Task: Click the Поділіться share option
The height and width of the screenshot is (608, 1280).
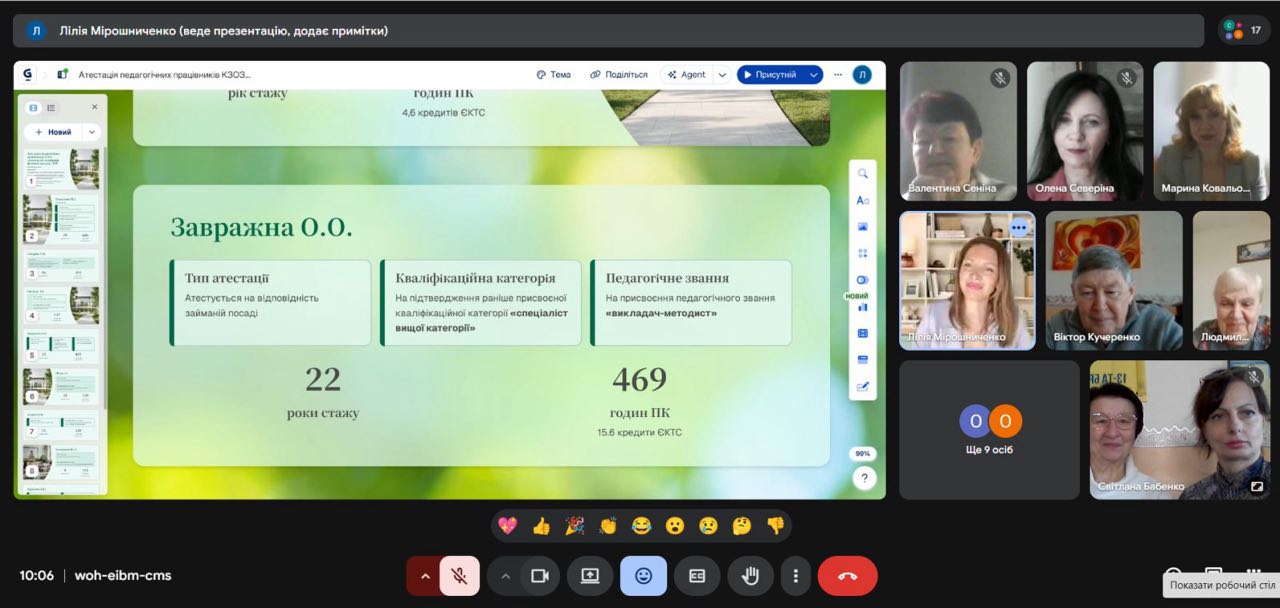Action: click(x=619, y=75)
